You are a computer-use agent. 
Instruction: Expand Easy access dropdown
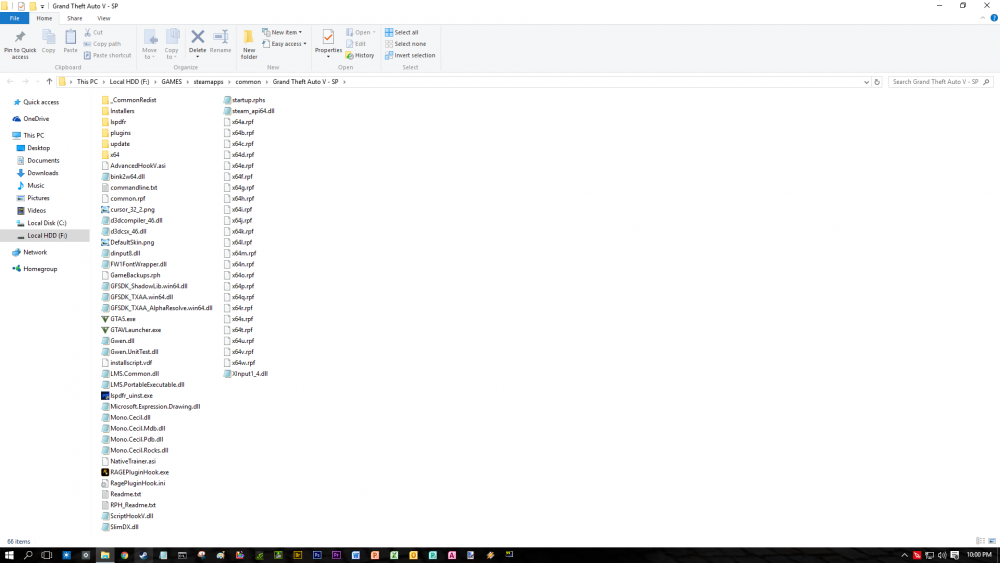point(284,44)
